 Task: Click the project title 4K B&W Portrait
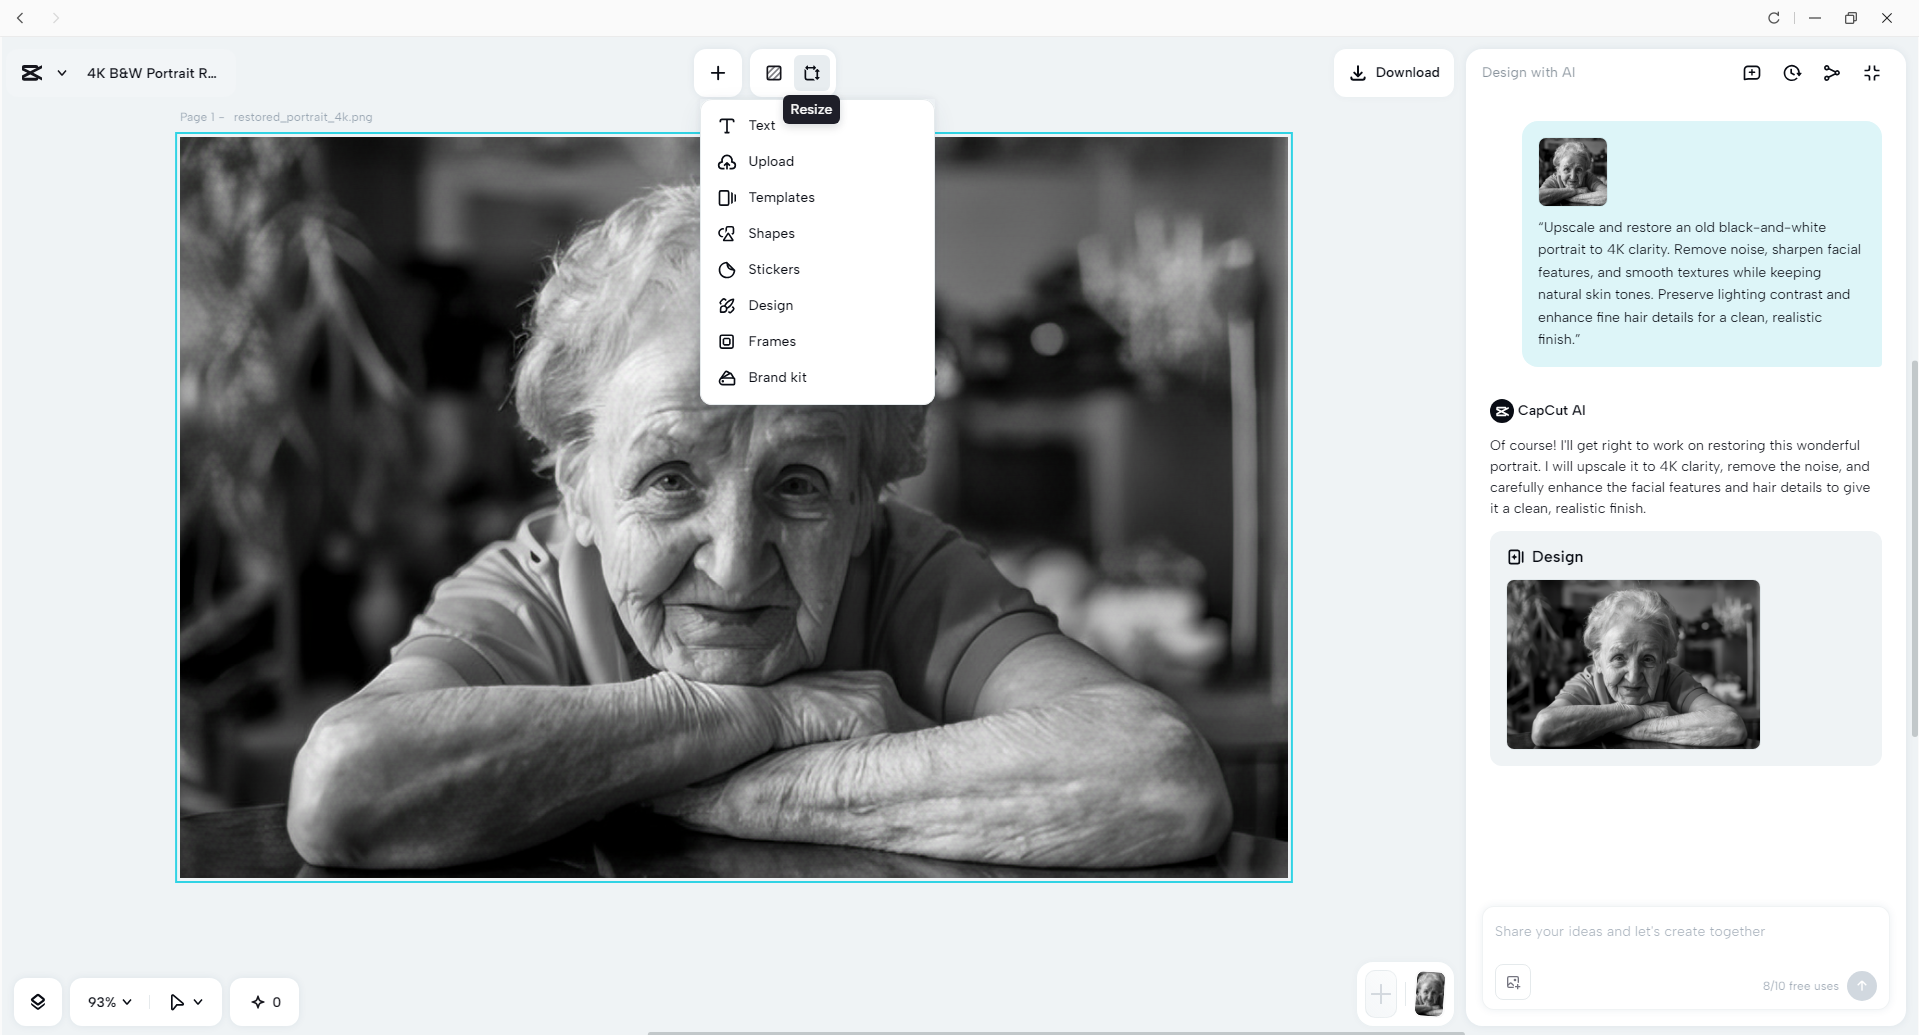152,73
